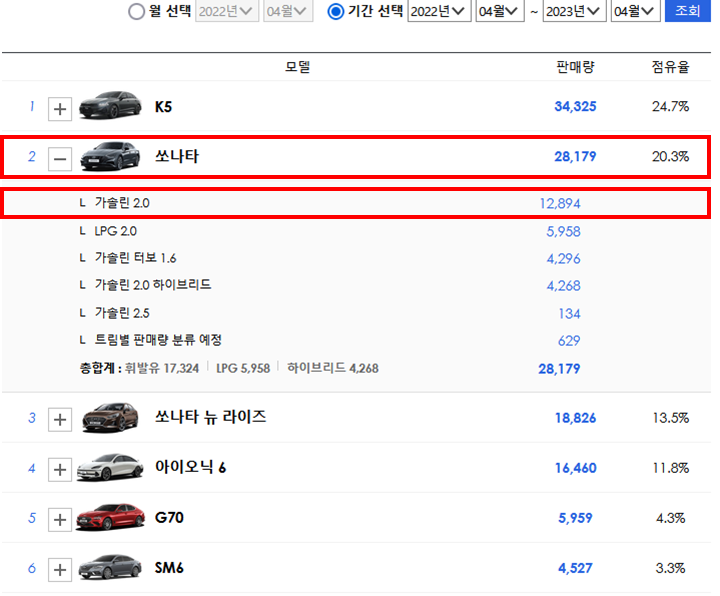The width and height of the screenshot is (720, 596).
Task: Collapse the 쏘나타 row with minus
Action: tap(60, 159)
